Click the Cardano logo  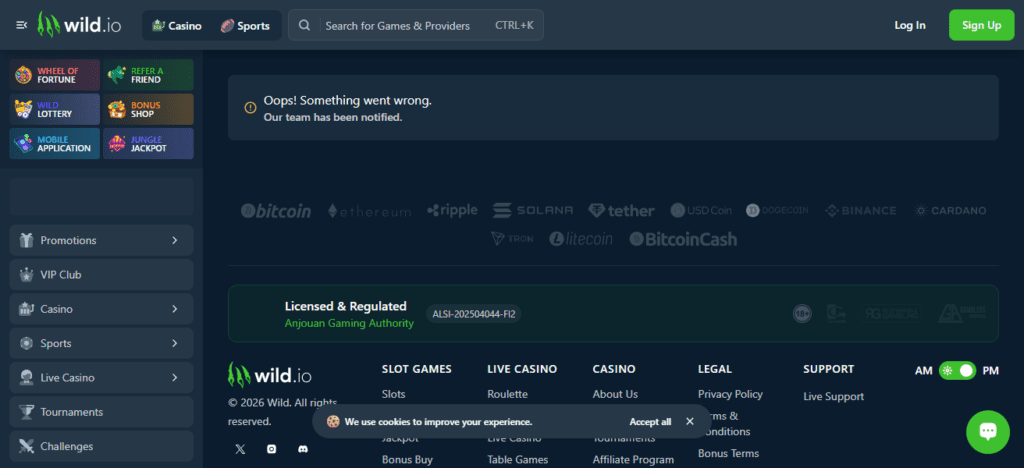(x=950, y=210)
